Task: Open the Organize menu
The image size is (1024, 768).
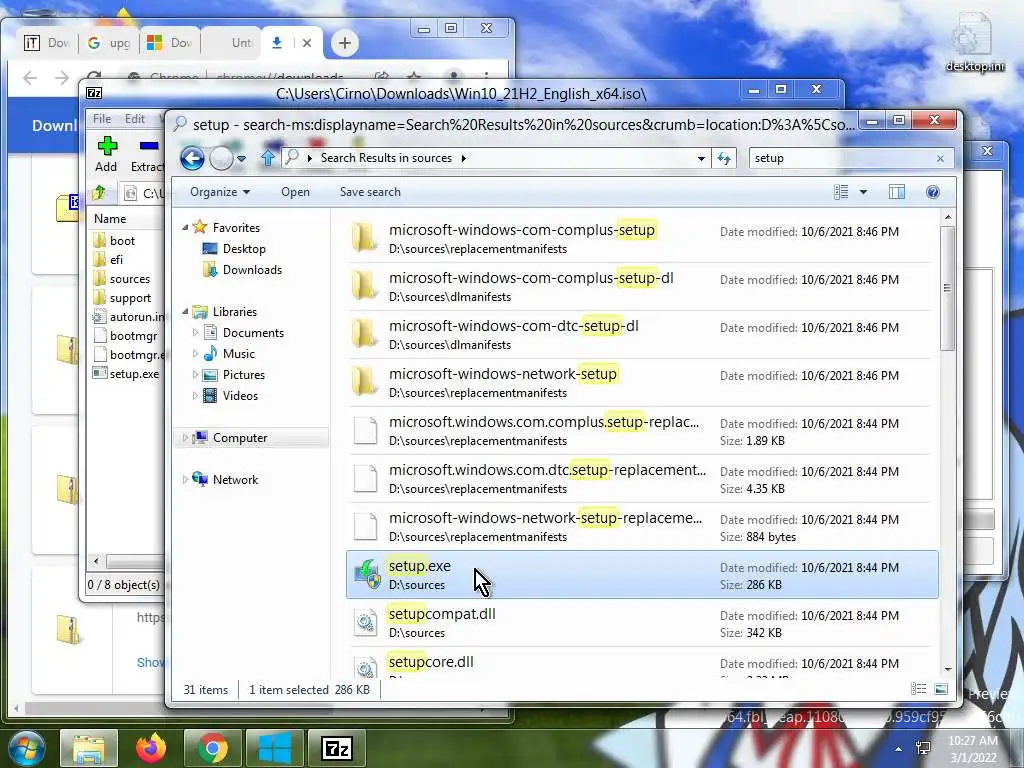Action: tap(220, 192)
